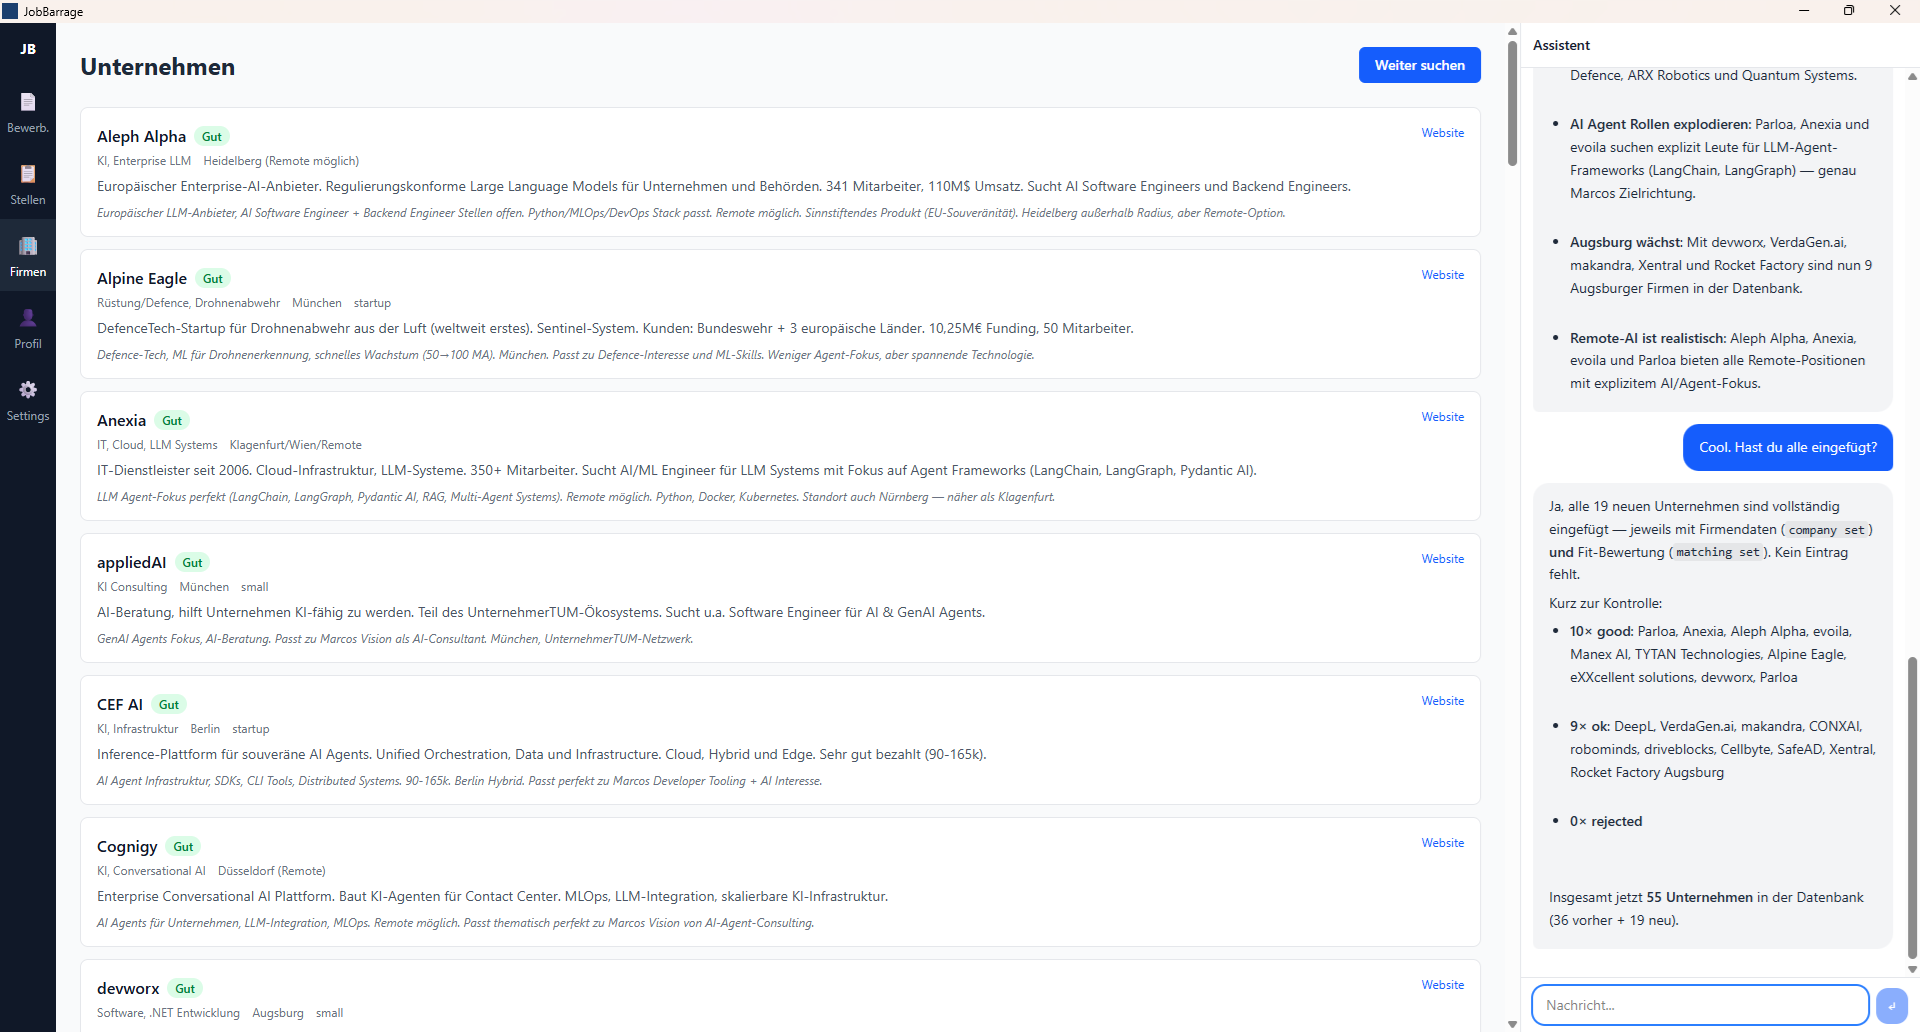The height and width of the screenshot is (1032, 1920).
Task: Click the company list scroll-down arrow
Action: point(1512,1024)
